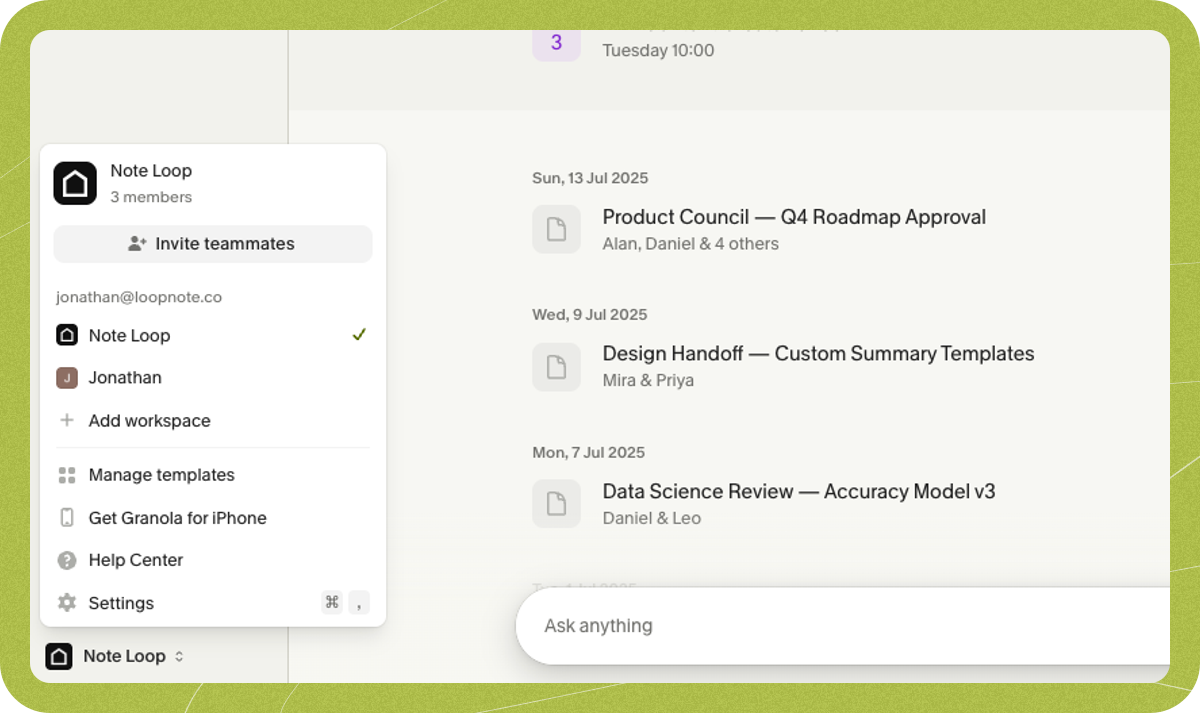This screenshot has width=1200, height=713.
Task: Click the document icon beside Design Handoff
Action: (556, 367)
